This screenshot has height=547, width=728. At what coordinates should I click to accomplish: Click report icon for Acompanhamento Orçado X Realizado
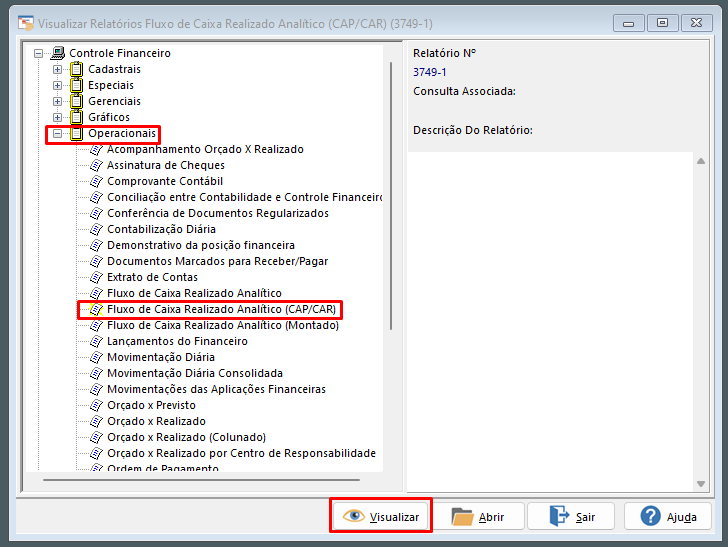(96, 150)
